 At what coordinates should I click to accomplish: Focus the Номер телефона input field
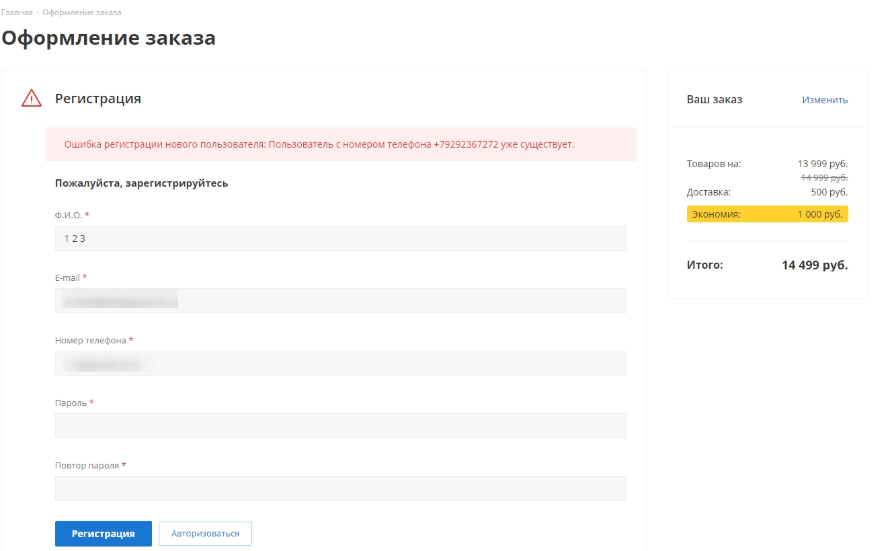pyautogui.click(x=340, y=363)
